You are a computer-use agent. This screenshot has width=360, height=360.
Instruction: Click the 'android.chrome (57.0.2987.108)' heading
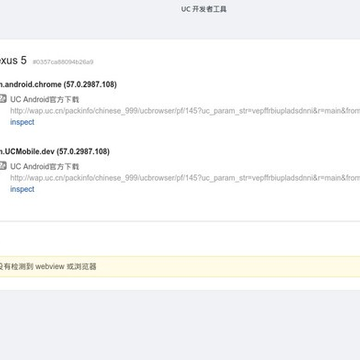tap(58, 85)
